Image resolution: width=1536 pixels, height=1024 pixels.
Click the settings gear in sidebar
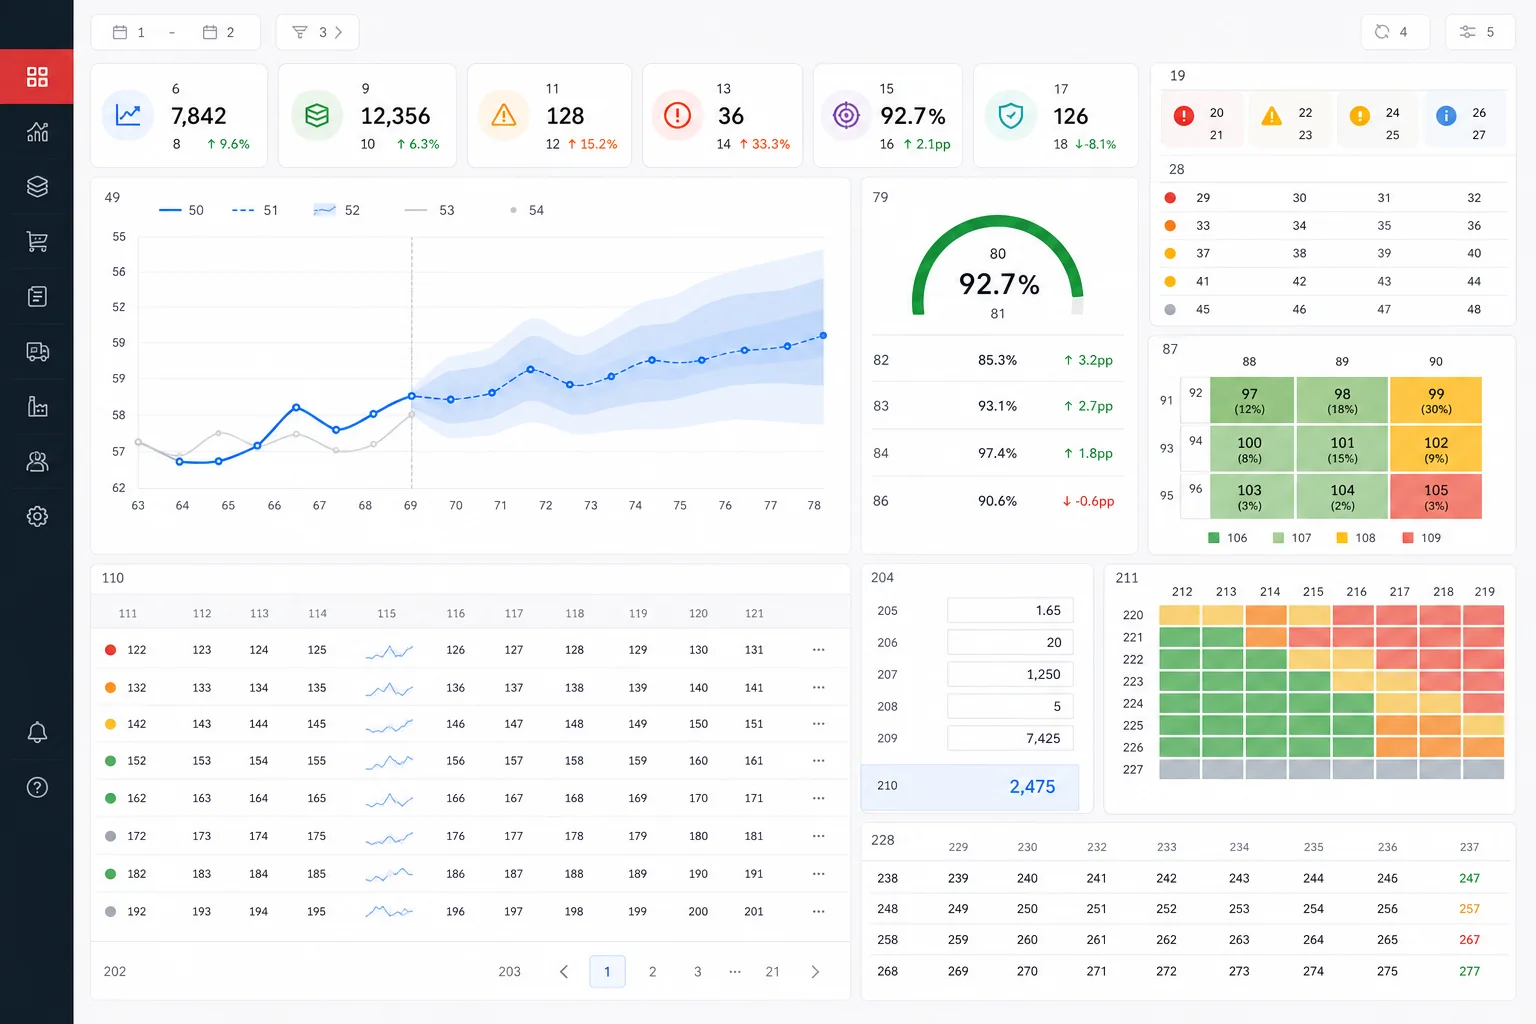[37, 517]
